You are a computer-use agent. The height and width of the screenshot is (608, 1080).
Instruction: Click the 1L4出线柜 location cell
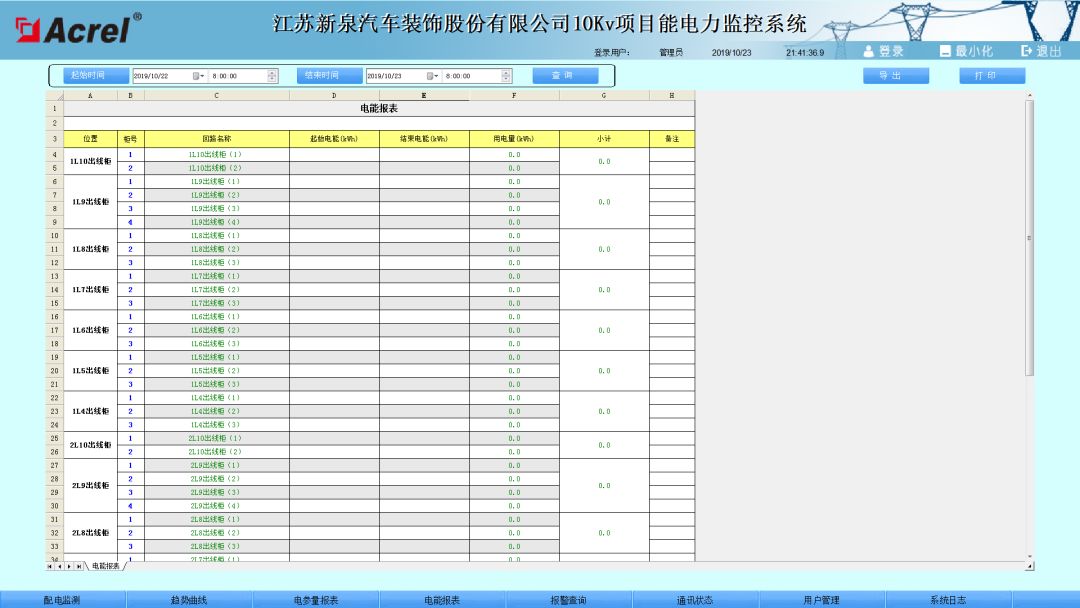pyautogui.click(x=90, y=411)
